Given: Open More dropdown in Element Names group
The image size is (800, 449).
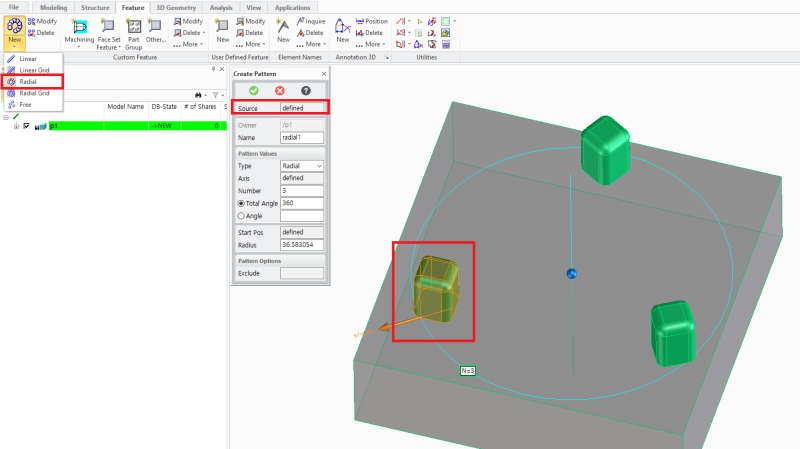Looking at the screenshot, I should 311,44.
